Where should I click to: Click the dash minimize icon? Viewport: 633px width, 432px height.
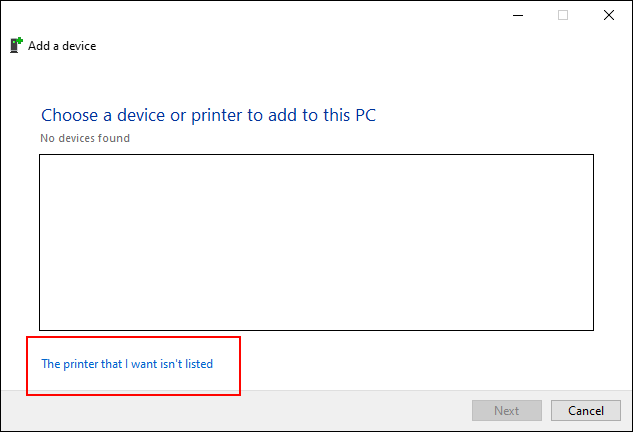click(x=518, y=15)
